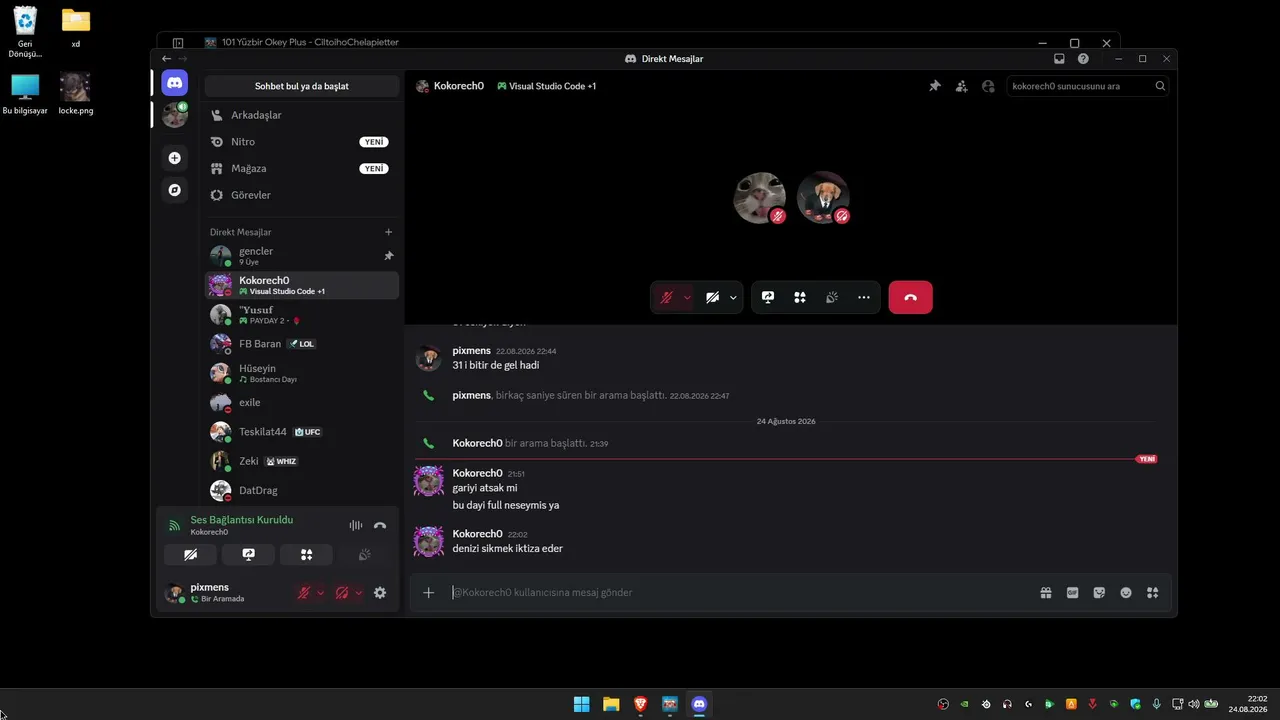The height and width of the screenshot is (720, 1280).
Task: Open the soundboard from the call controls bar
Action: coord(832,297)
